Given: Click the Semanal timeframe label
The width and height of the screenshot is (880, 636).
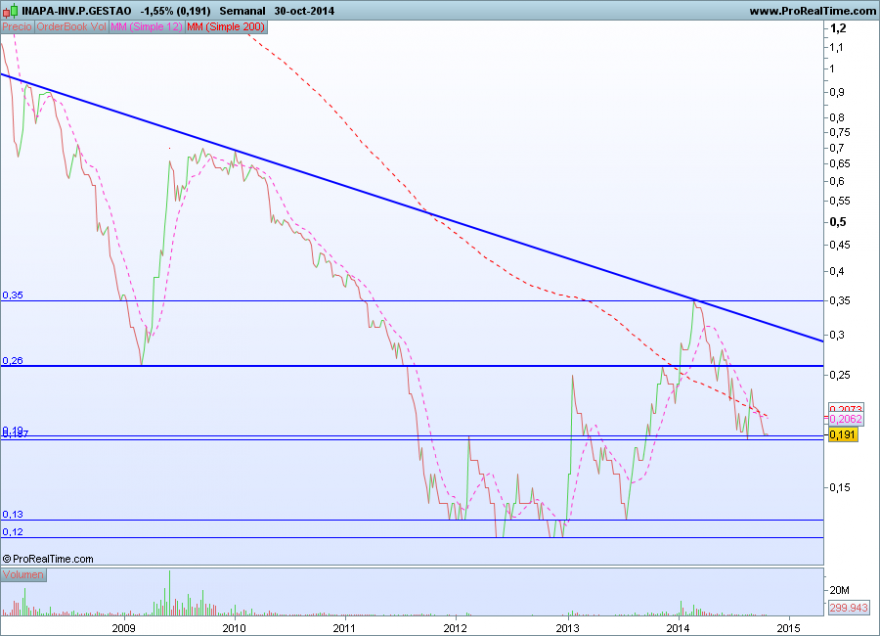Looking at the screenshot, I should (x=242, y=11).
